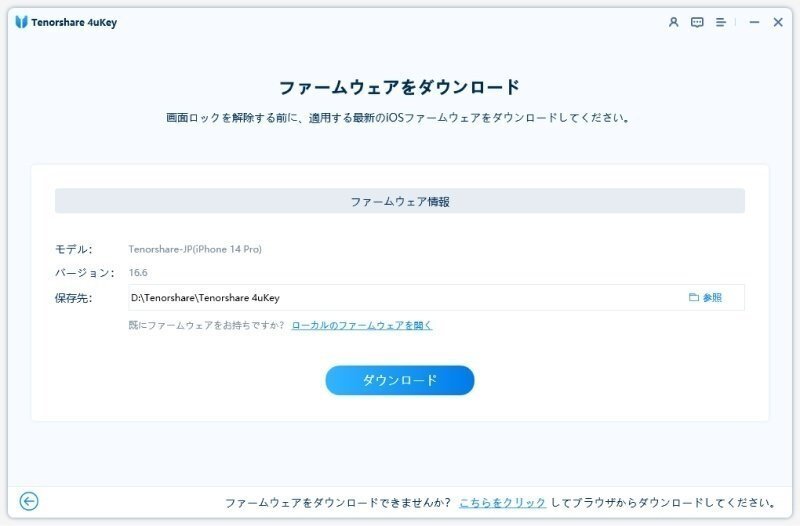Image resolution: width=800 pixels, height=526 pixels.
Task: Close the 4uKey window
Action: [x=778, y=22]
